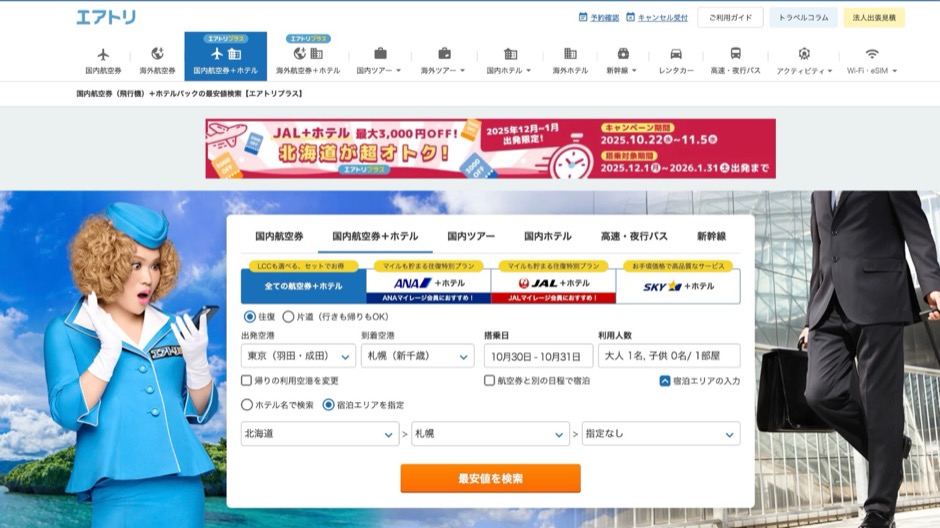Image resolution: width=940 pixels, height=528 pixels.
Task: Check 航空券と別の日程で宿泊 option
Action: click(490, 381)
